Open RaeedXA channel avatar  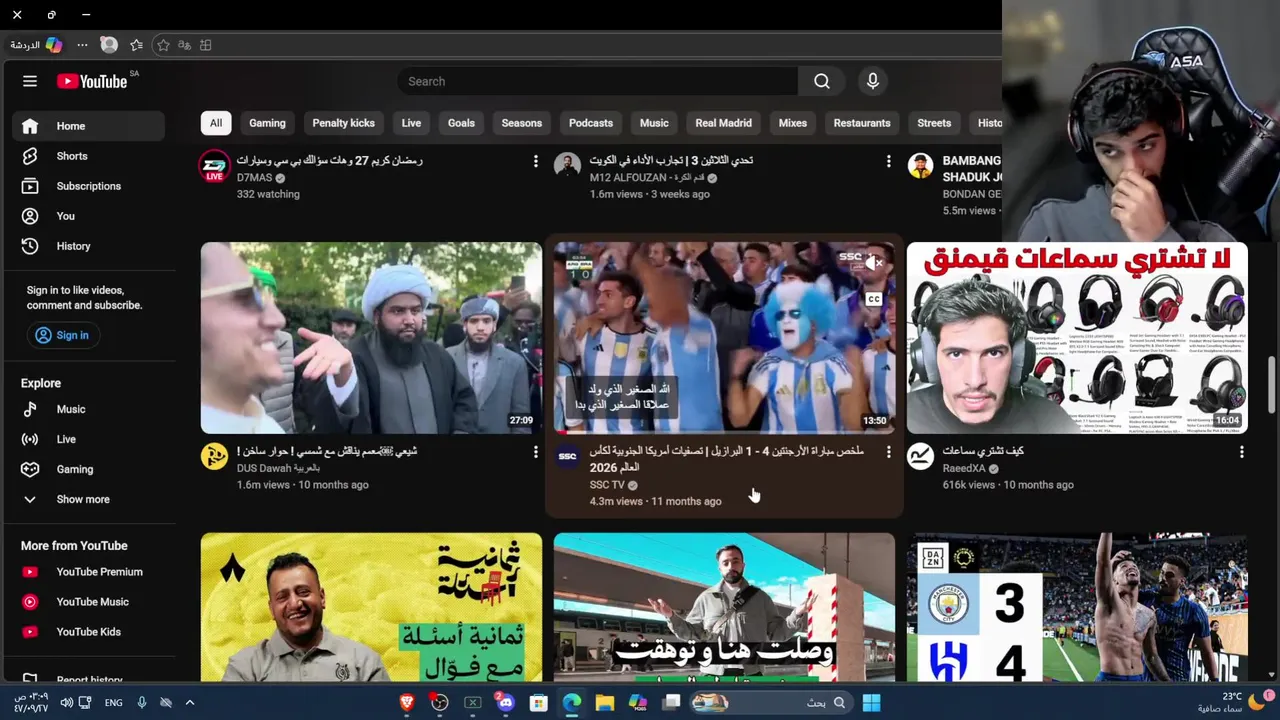click(920, 457)
